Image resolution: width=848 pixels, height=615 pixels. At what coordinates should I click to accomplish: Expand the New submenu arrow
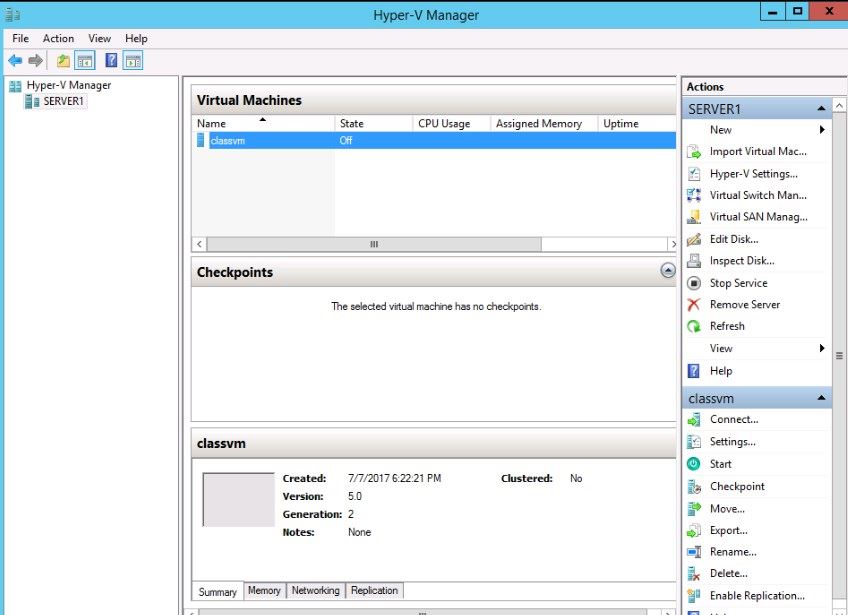tap(822, 130)
